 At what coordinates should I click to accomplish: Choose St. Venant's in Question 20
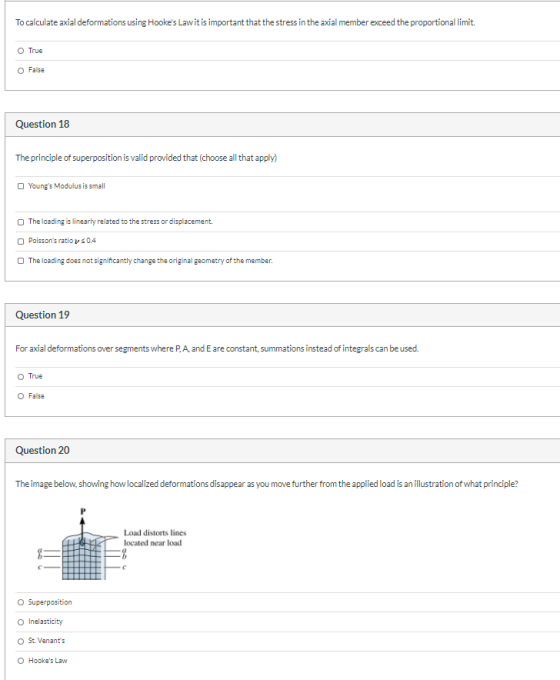[20, 641]
